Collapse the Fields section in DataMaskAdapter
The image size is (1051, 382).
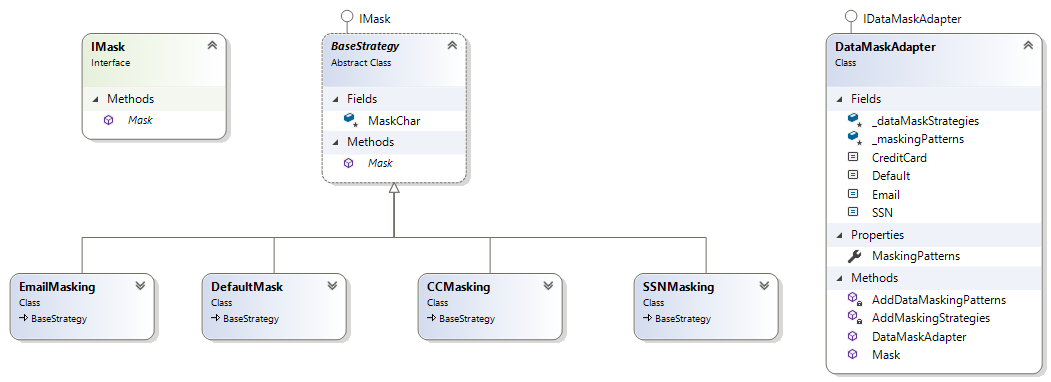pyautogui.click(x=839, y=99)
